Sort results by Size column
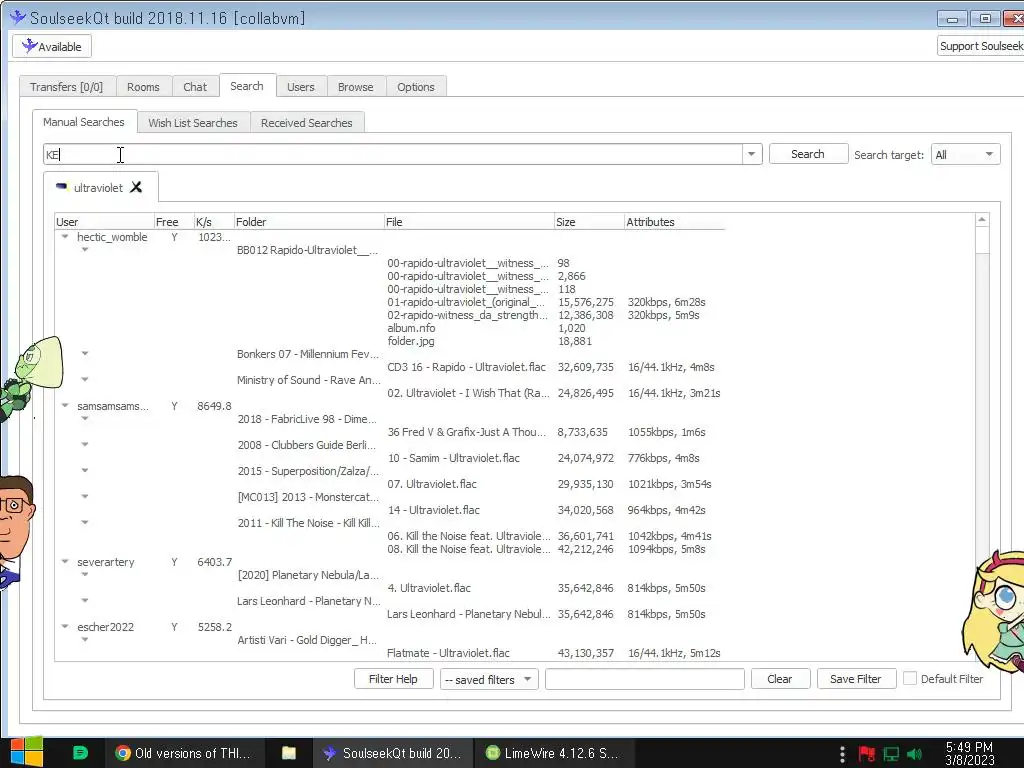The height and width of the screenshot is (768, 1024). pos(588,222)
